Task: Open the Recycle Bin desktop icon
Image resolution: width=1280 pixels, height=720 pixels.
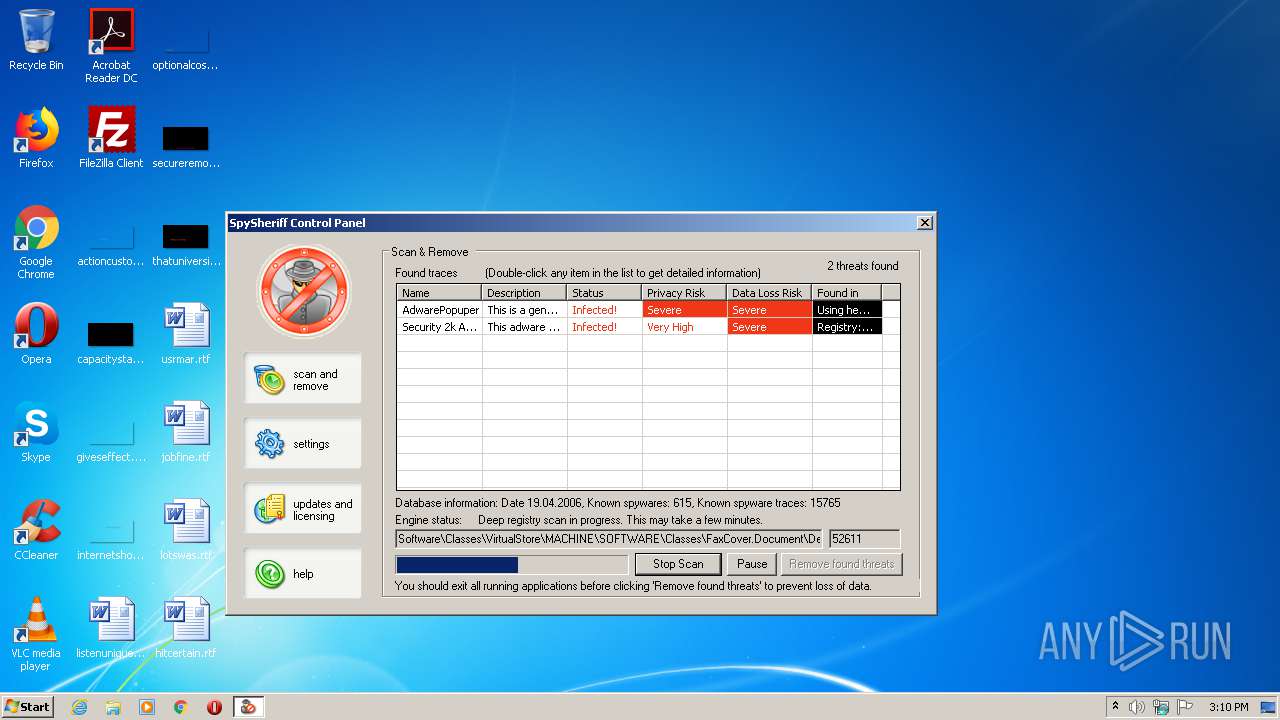Action: [x=36, y=41]
